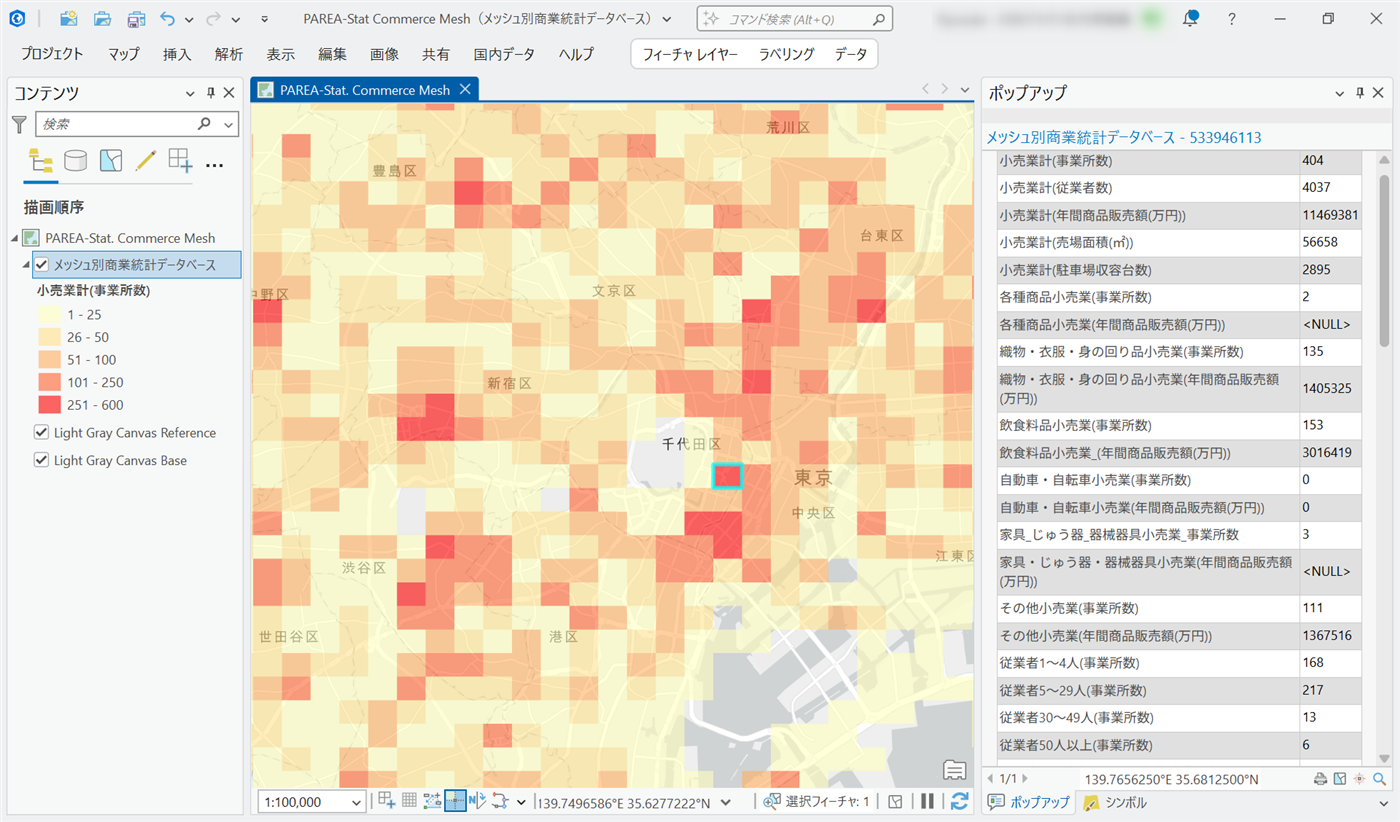Click the コマンド検索 search box
1400x822 pixels.
coord(793,19)
